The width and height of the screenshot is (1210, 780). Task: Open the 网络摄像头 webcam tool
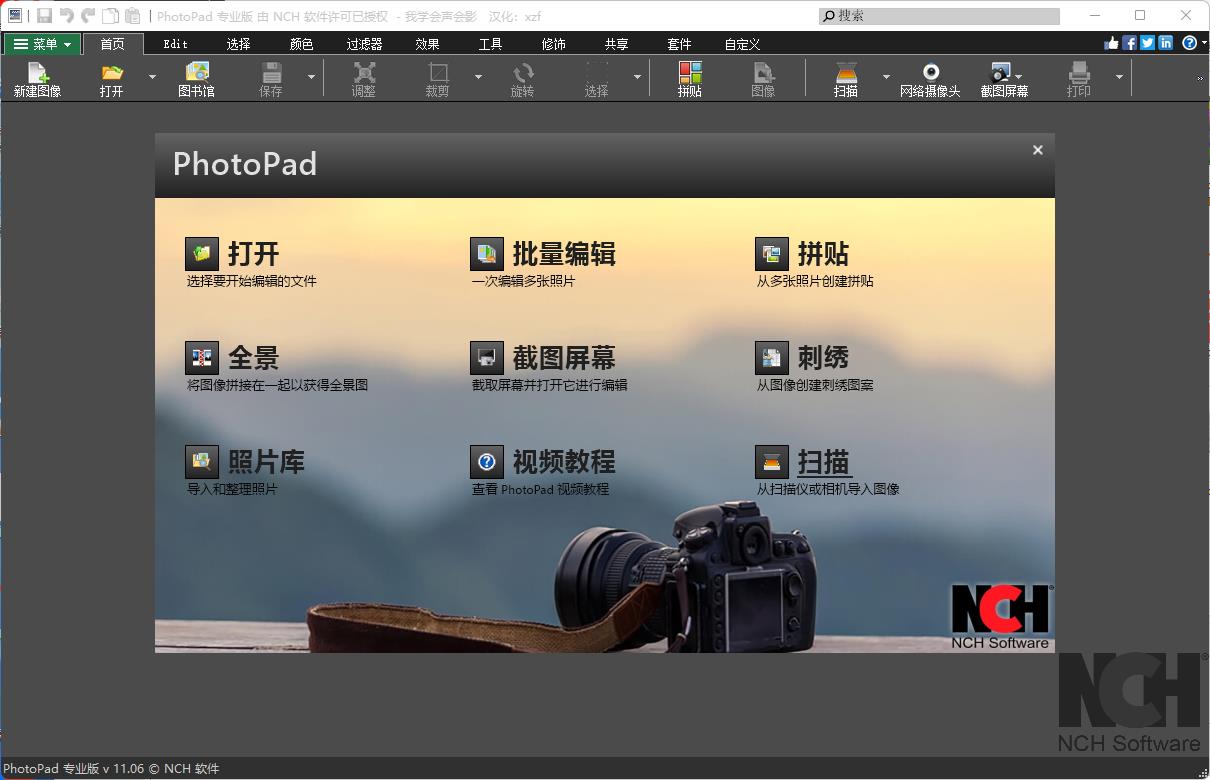930,78
